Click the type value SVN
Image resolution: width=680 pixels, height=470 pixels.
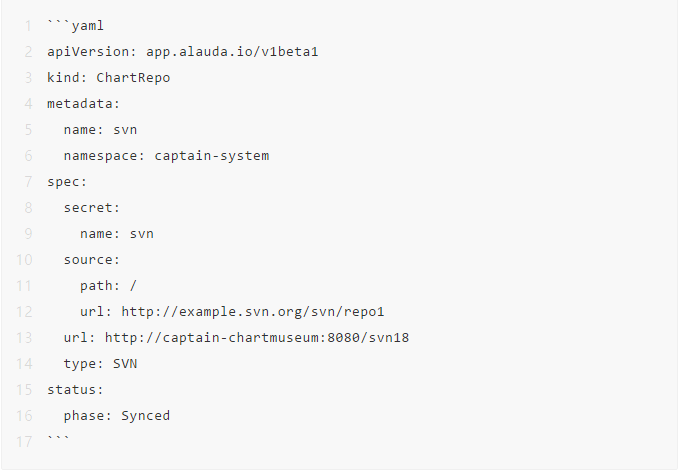click(125, 363)
